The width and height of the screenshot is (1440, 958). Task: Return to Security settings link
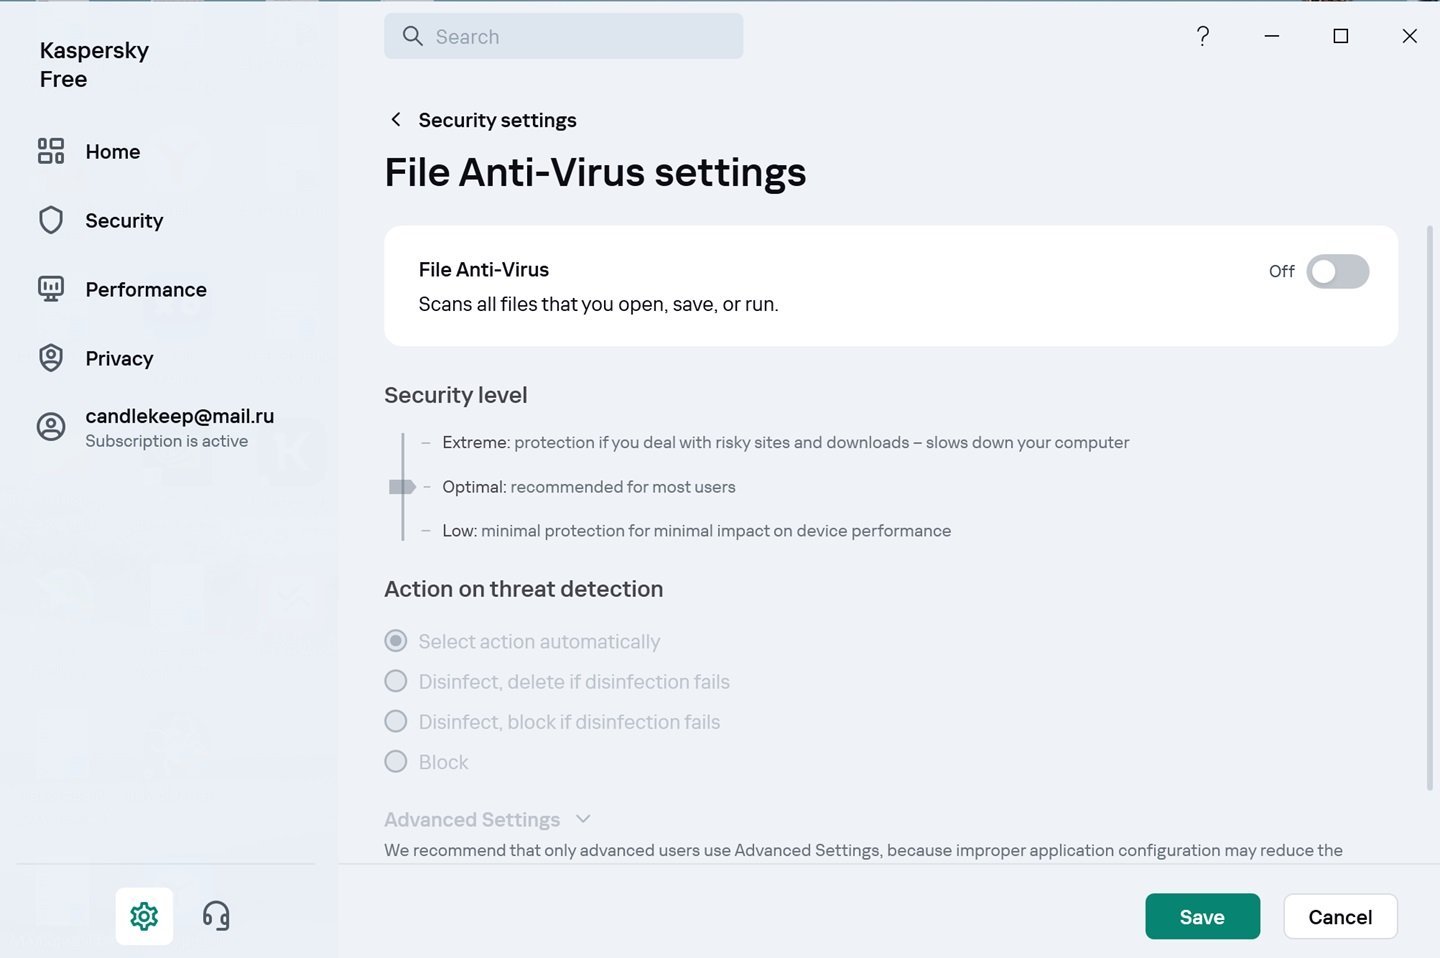[x=497, y=120]
